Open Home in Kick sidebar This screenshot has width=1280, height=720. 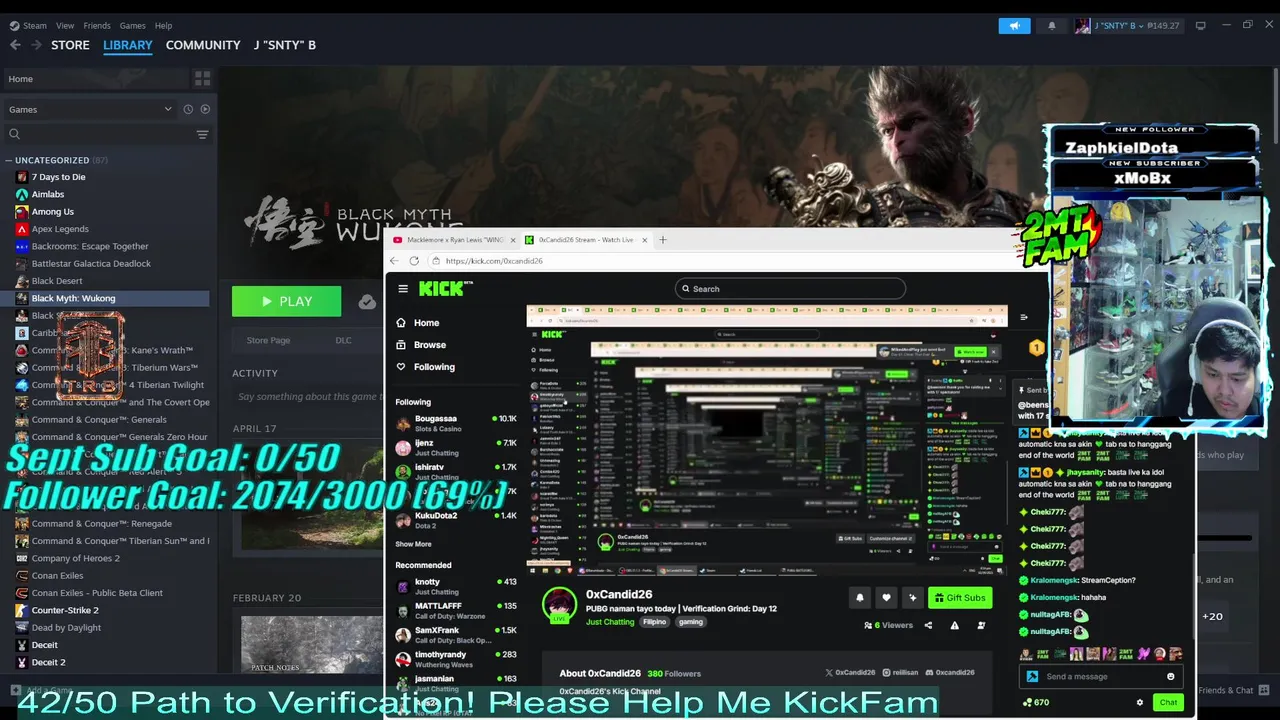tap(427, 323)
